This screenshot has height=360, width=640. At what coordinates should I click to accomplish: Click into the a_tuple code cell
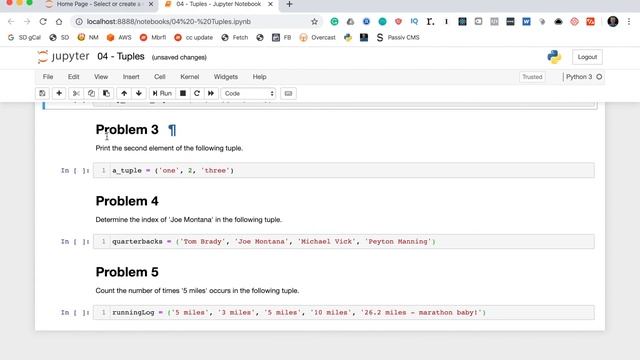coord(343,171)
